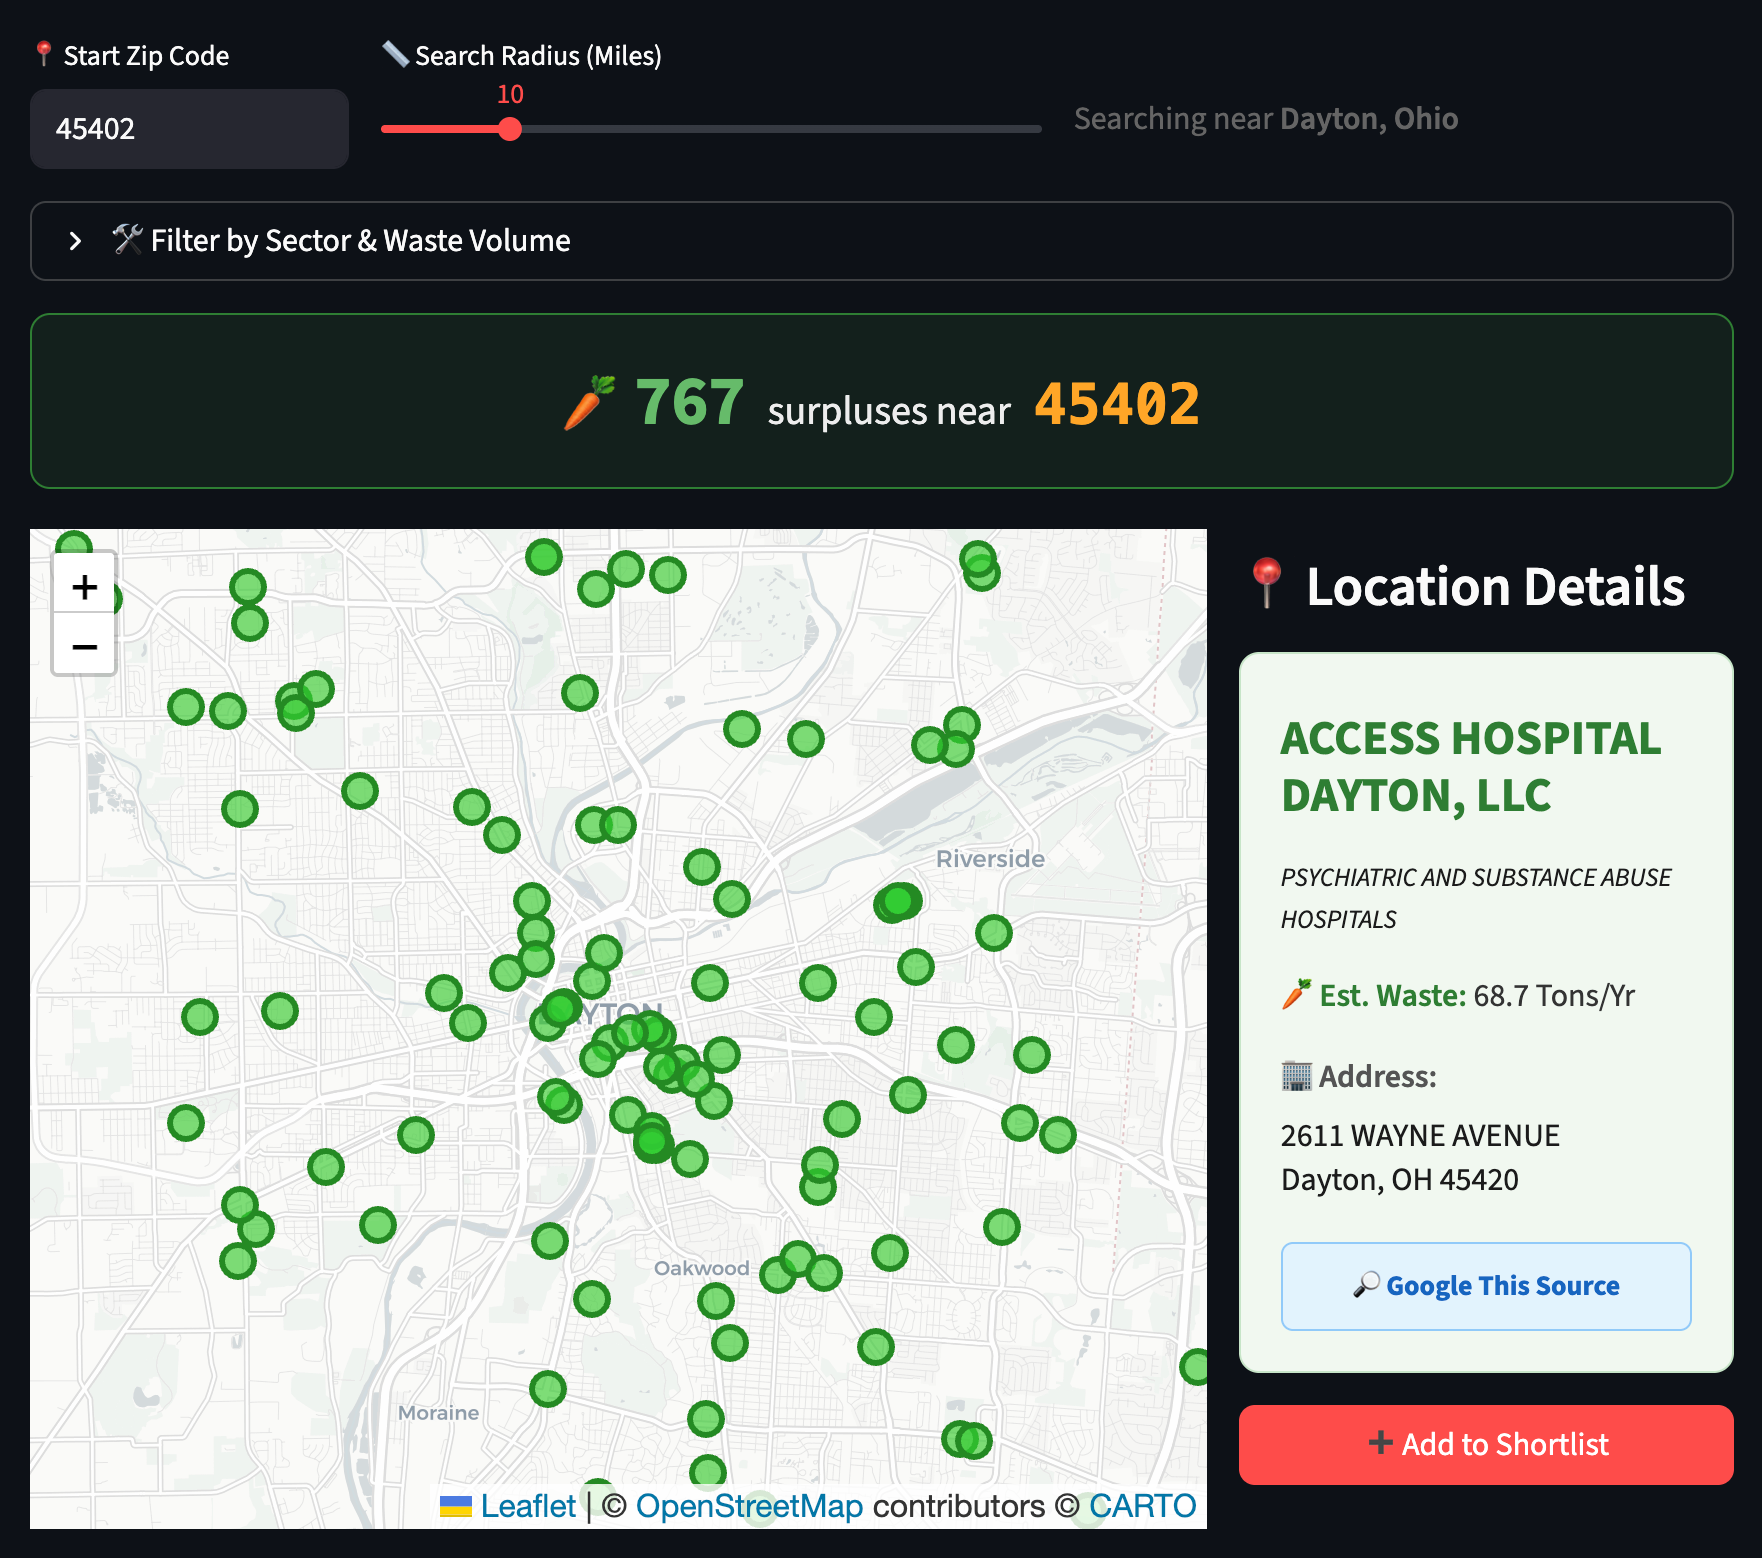
Task: Add Access Hospital Dayton to shortlist
Action: point(1485,1445)
